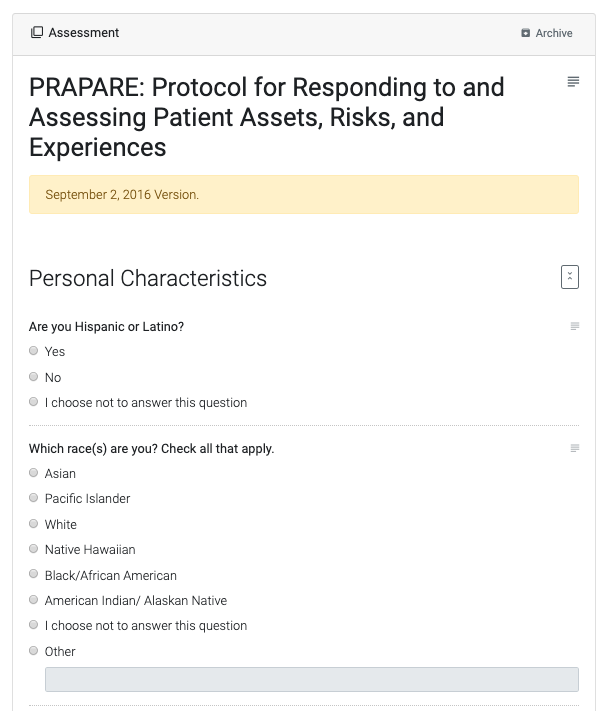Select Black/African American option
The image size is (611, 711).
click(x=34, y=575)
